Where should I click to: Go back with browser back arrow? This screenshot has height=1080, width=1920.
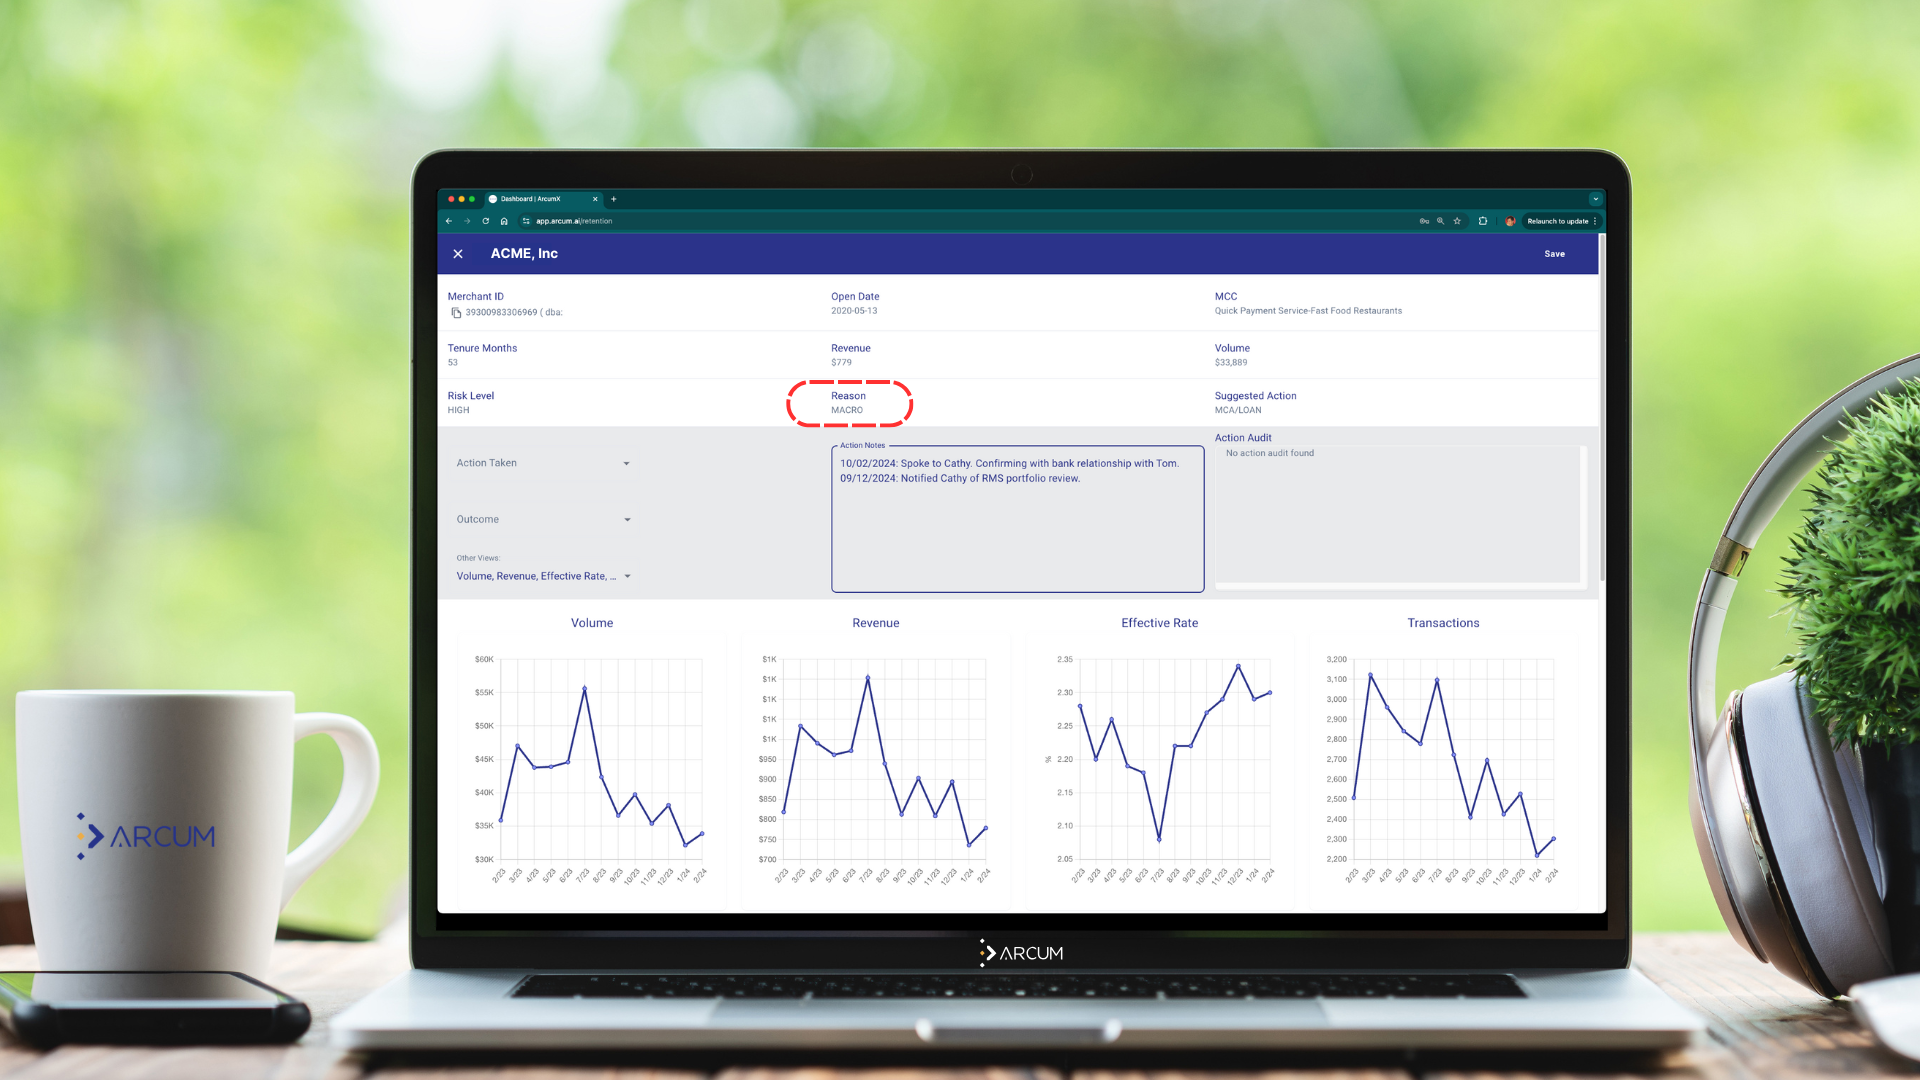coord(449,221)
